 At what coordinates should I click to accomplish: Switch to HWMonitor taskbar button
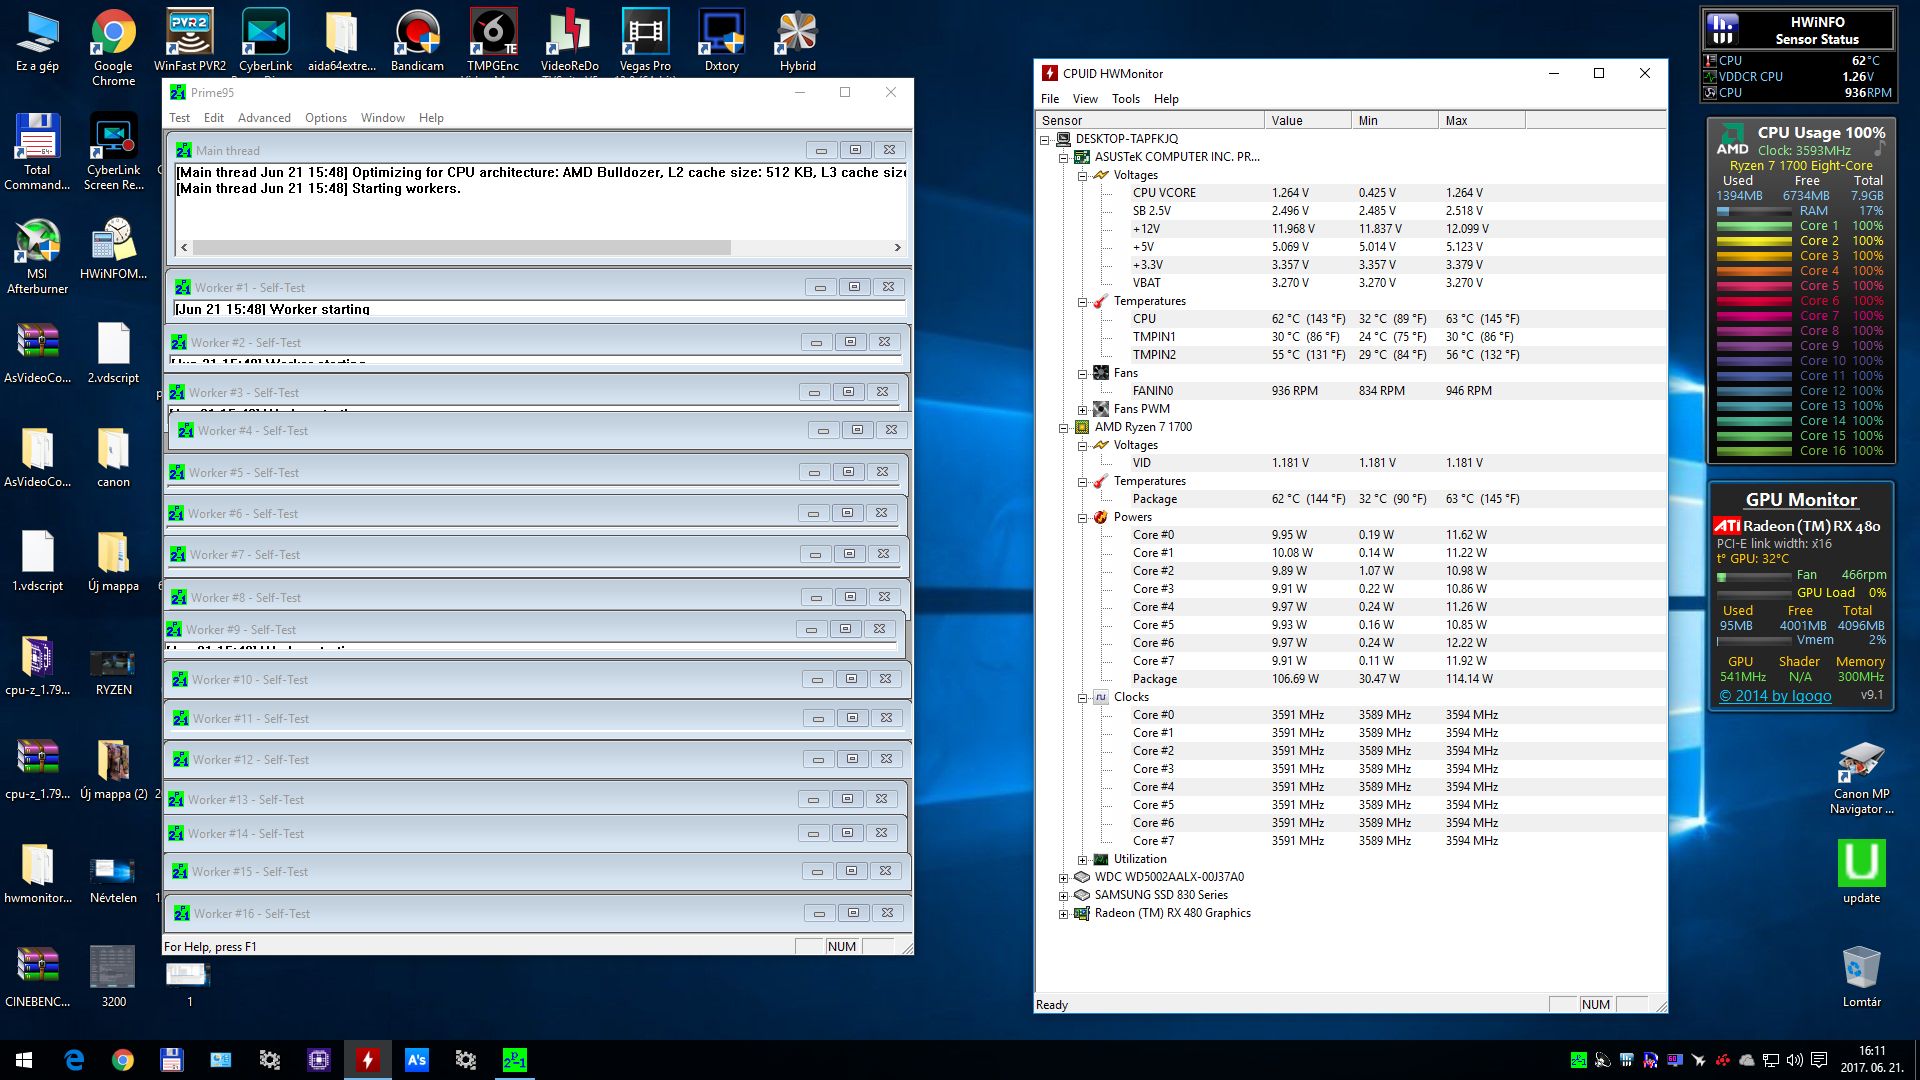pos(367,1060)
